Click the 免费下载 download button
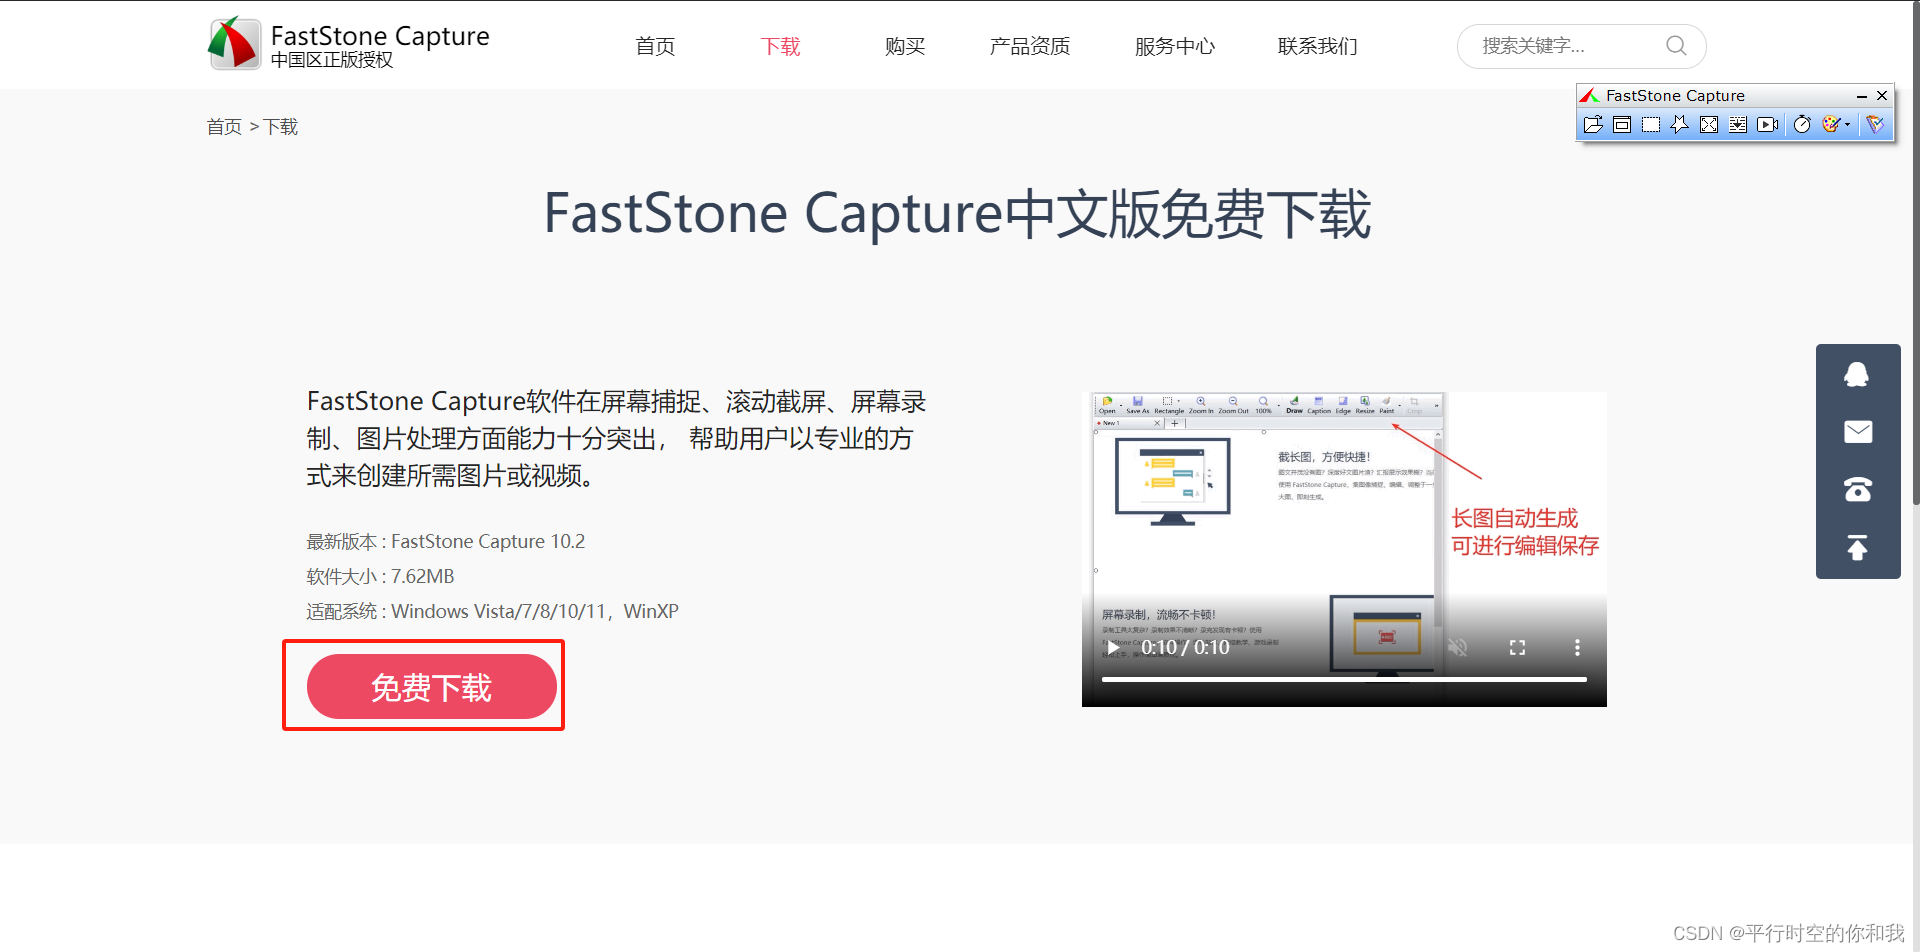 point(432,686)
